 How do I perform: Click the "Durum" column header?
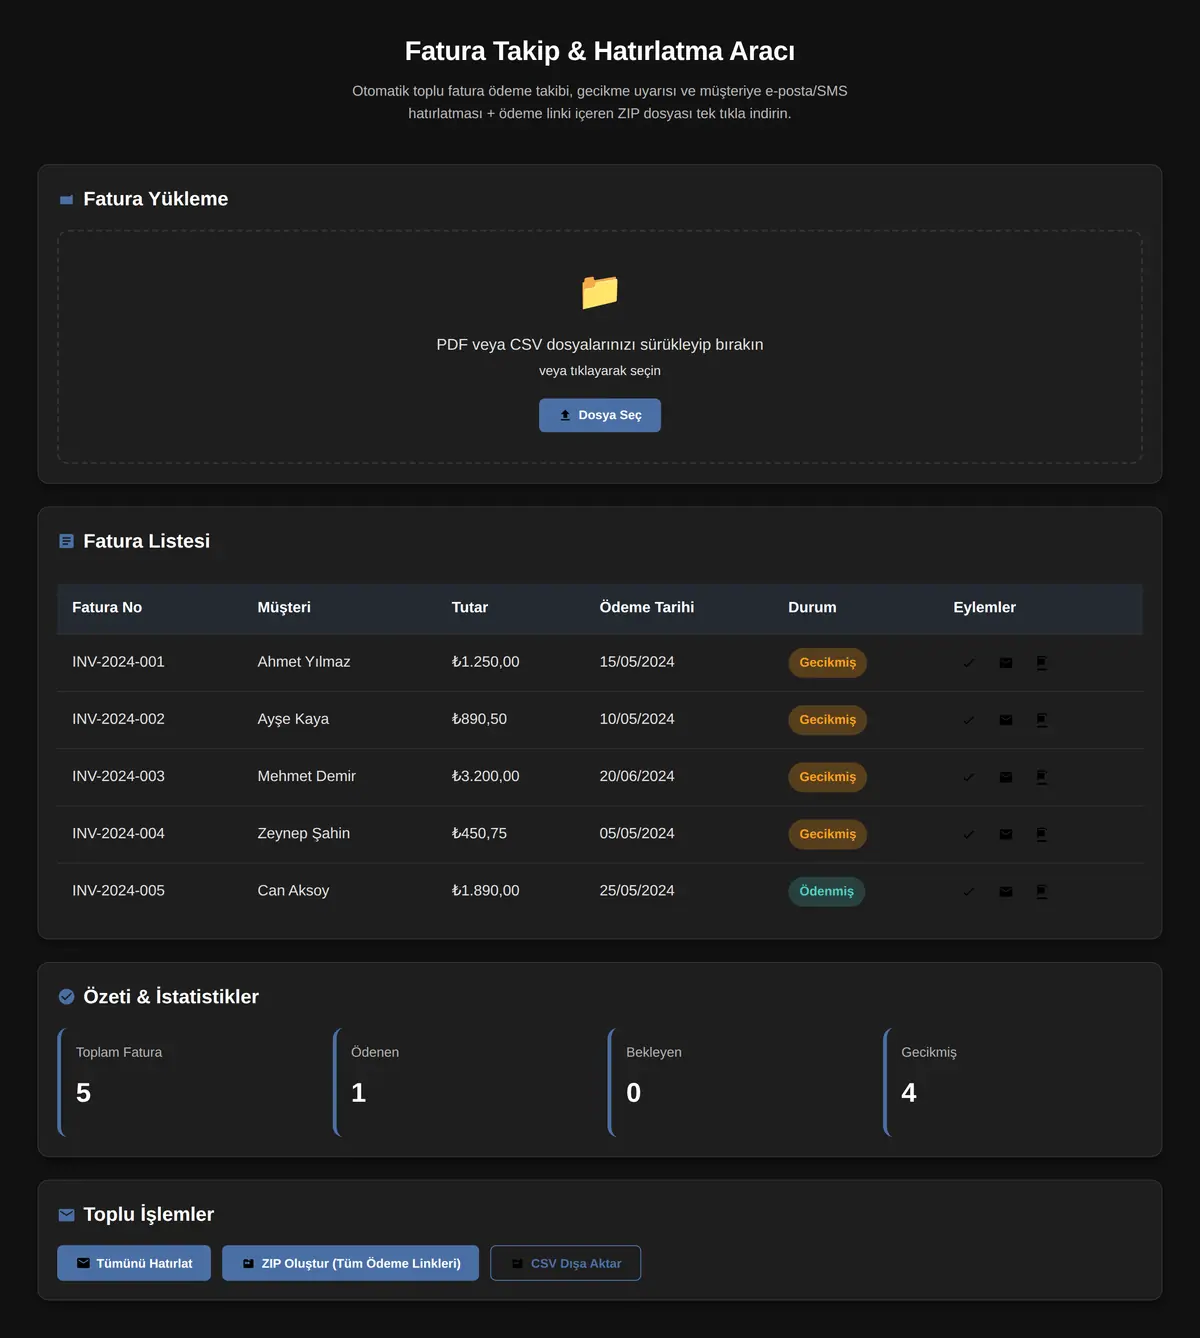tap(812, 607)
